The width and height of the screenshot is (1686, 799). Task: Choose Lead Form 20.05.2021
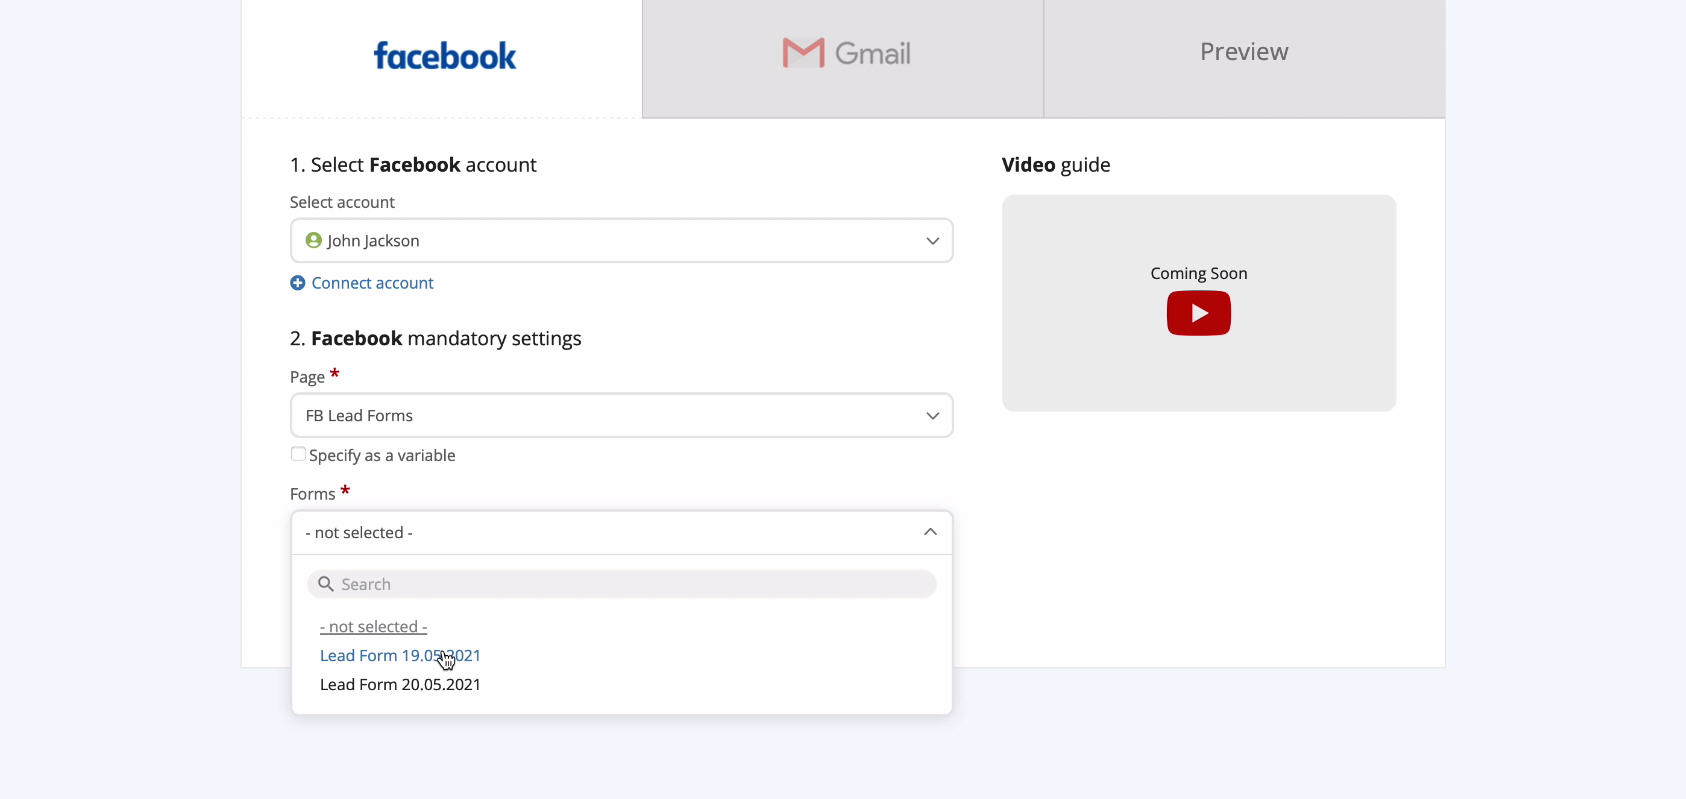(x=400, y=685)
